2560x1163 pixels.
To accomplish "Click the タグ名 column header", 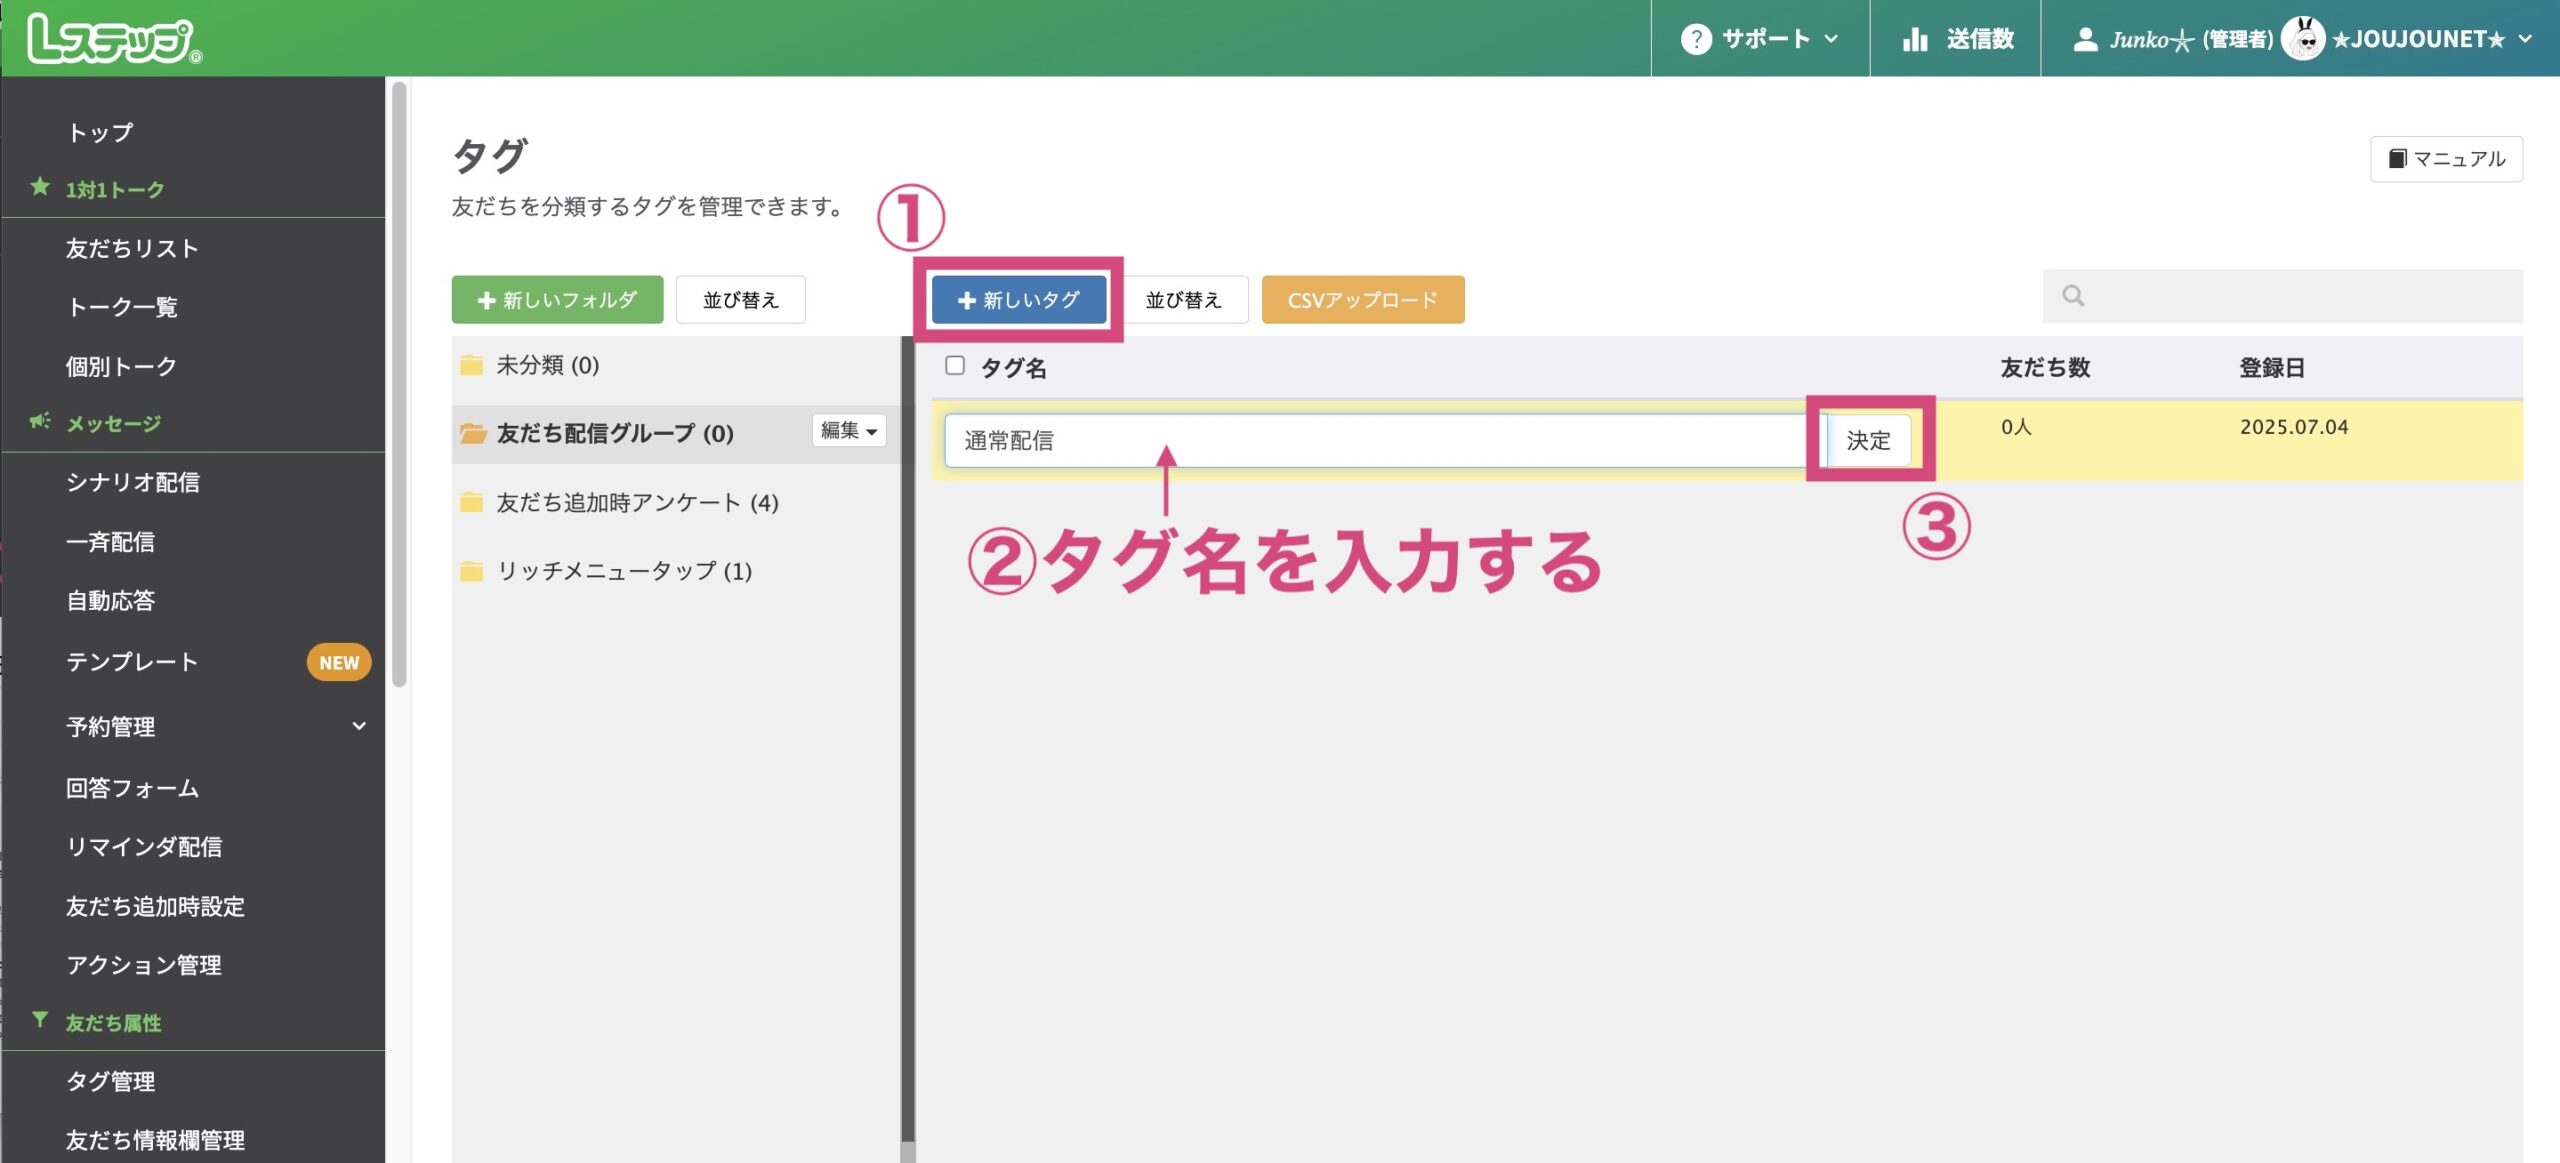I will click(x=1013, y=367).
